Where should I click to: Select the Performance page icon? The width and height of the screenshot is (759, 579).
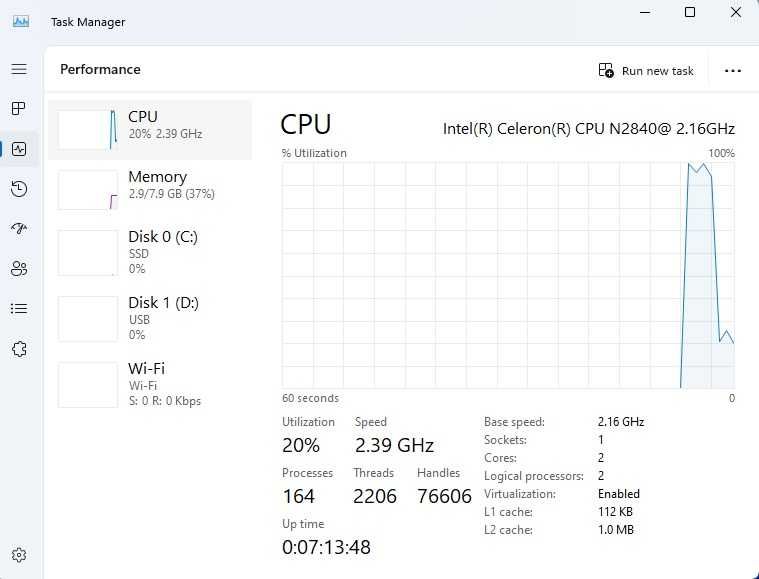pos(19,149)
